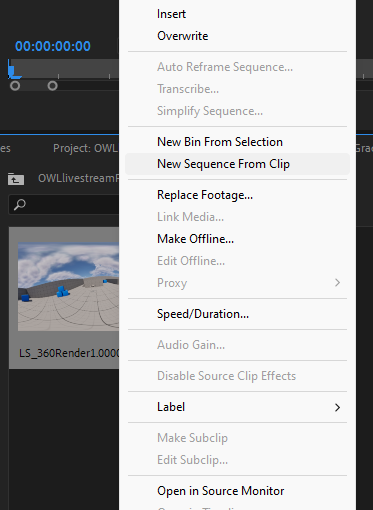
Task: Expand the Label submenu
Action: 237,407
